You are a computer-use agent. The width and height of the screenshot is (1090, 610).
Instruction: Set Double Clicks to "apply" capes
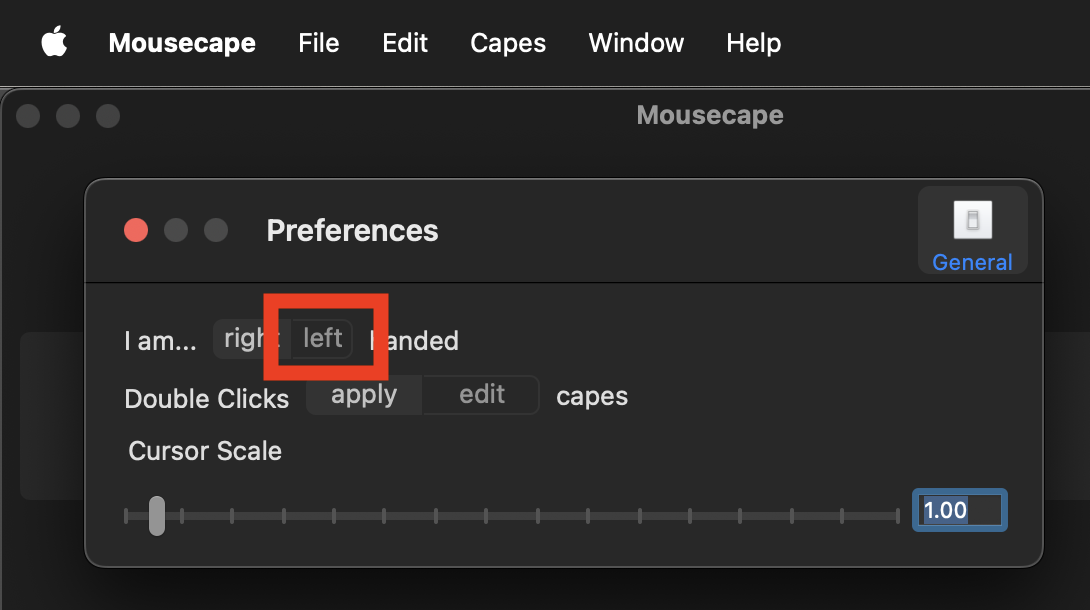click(364, 395)
